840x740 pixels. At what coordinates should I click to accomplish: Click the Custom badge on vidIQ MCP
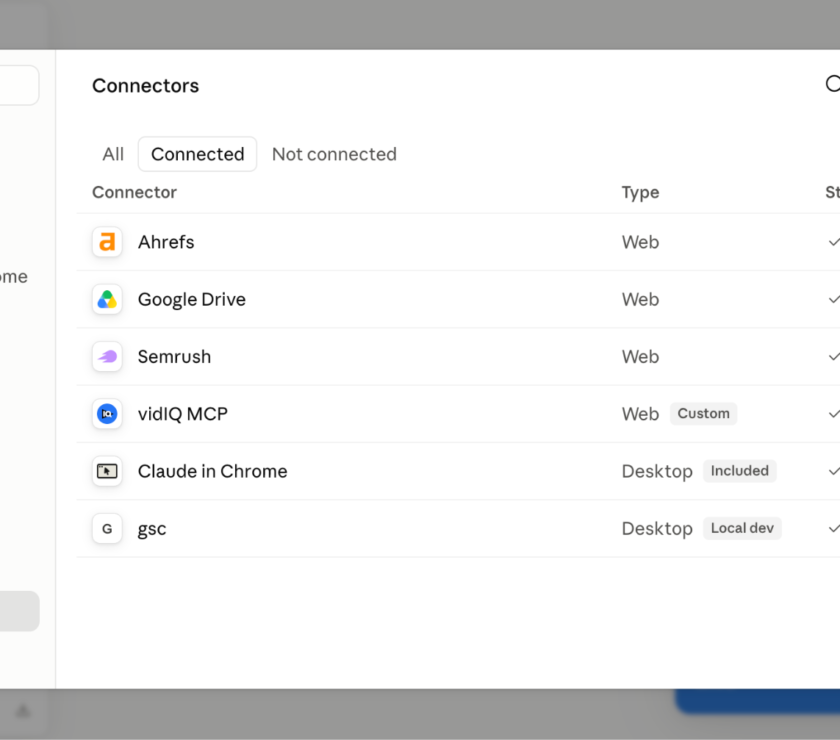[x=703, y=414]
